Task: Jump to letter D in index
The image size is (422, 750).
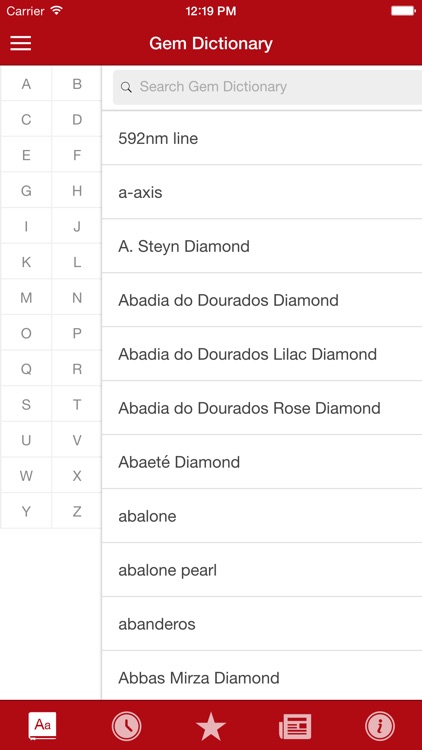Action: click(77, 119)
